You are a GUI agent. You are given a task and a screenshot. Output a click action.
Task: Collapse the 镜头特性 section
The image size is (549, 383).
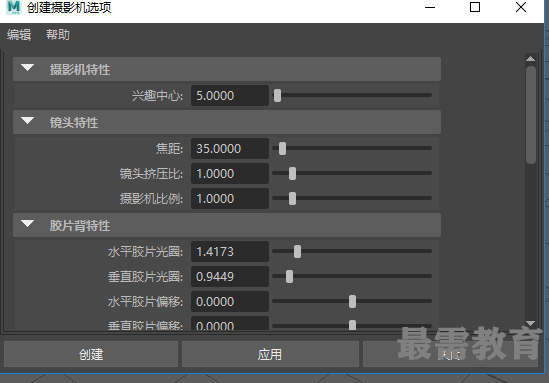(27, 121)
